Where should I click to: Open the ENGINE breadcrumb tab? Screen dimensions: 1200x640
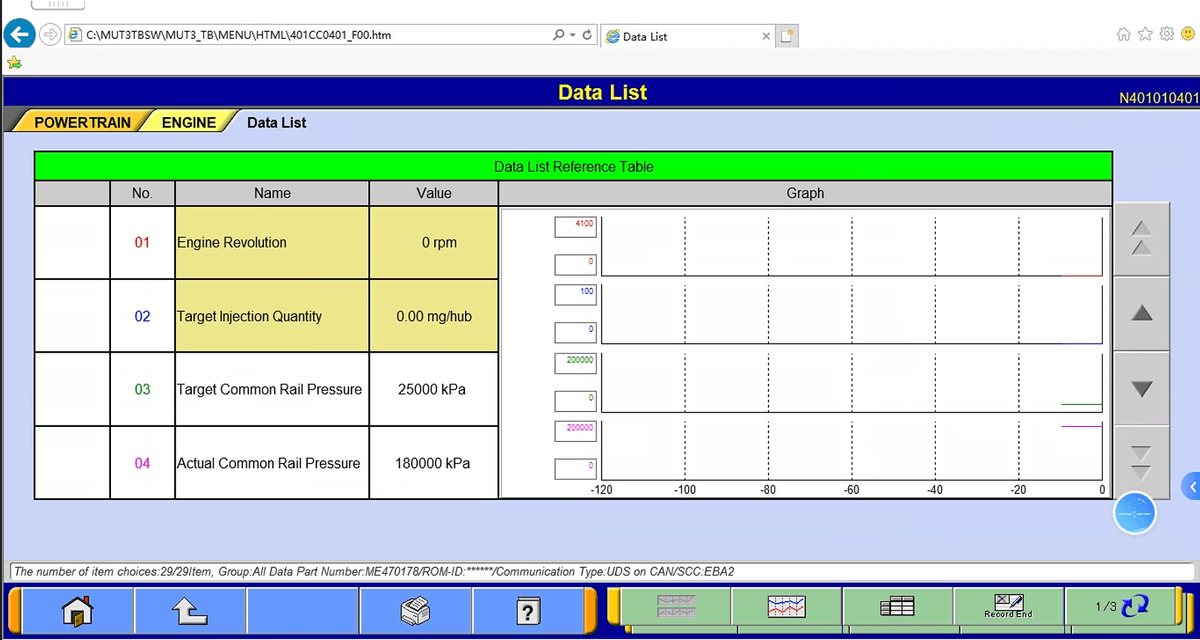(x=189, y=122)
